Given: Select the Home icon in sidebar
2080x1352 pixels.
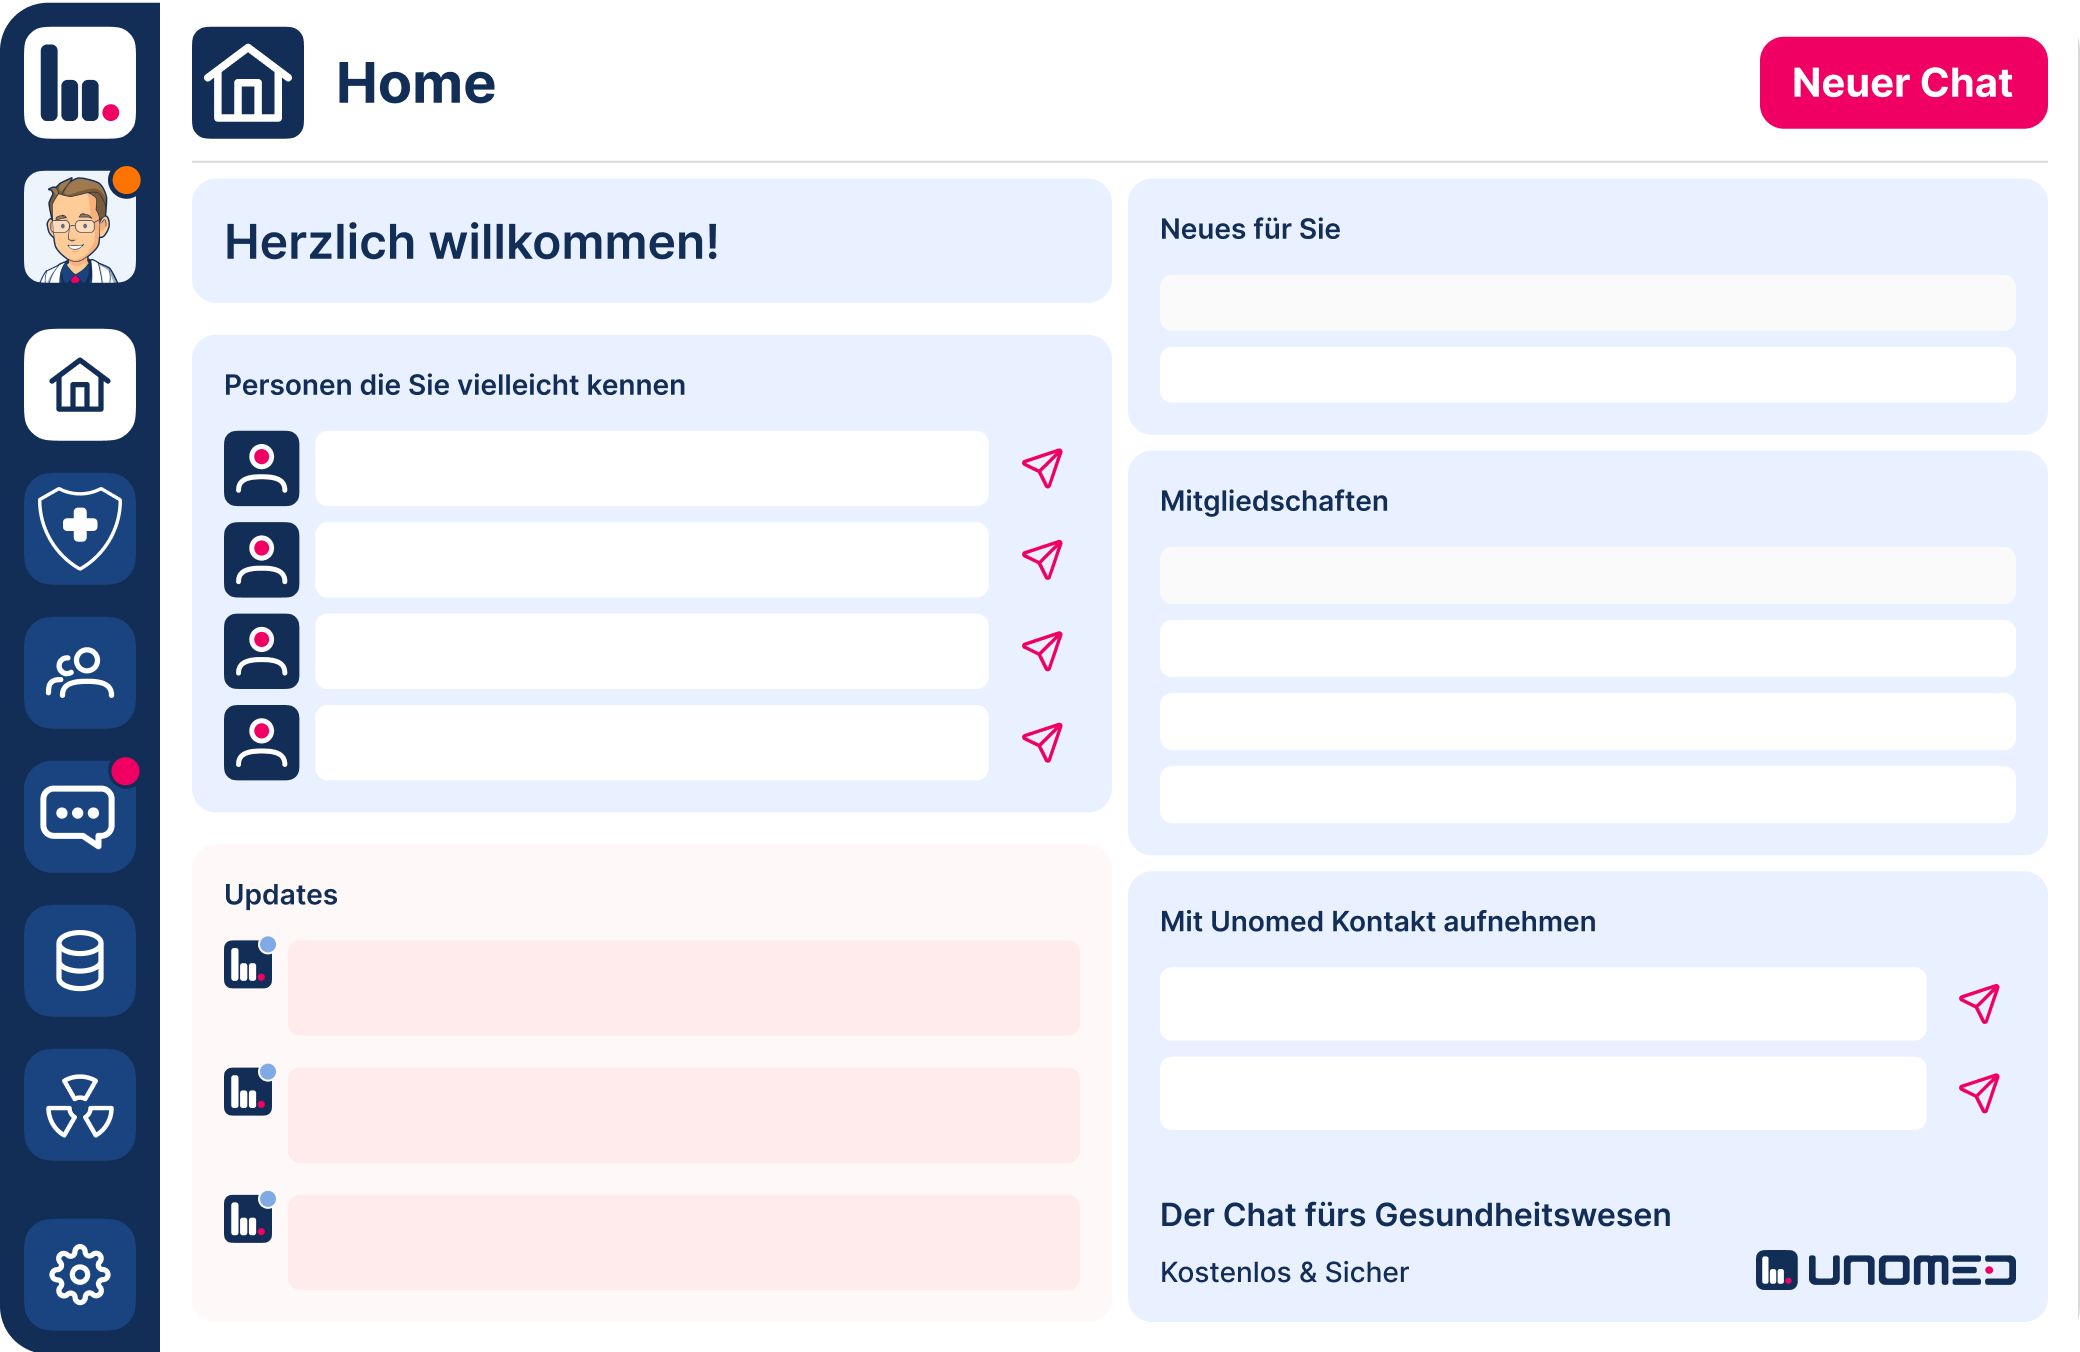Looking at the screenshot, I should tap(80, 385).
